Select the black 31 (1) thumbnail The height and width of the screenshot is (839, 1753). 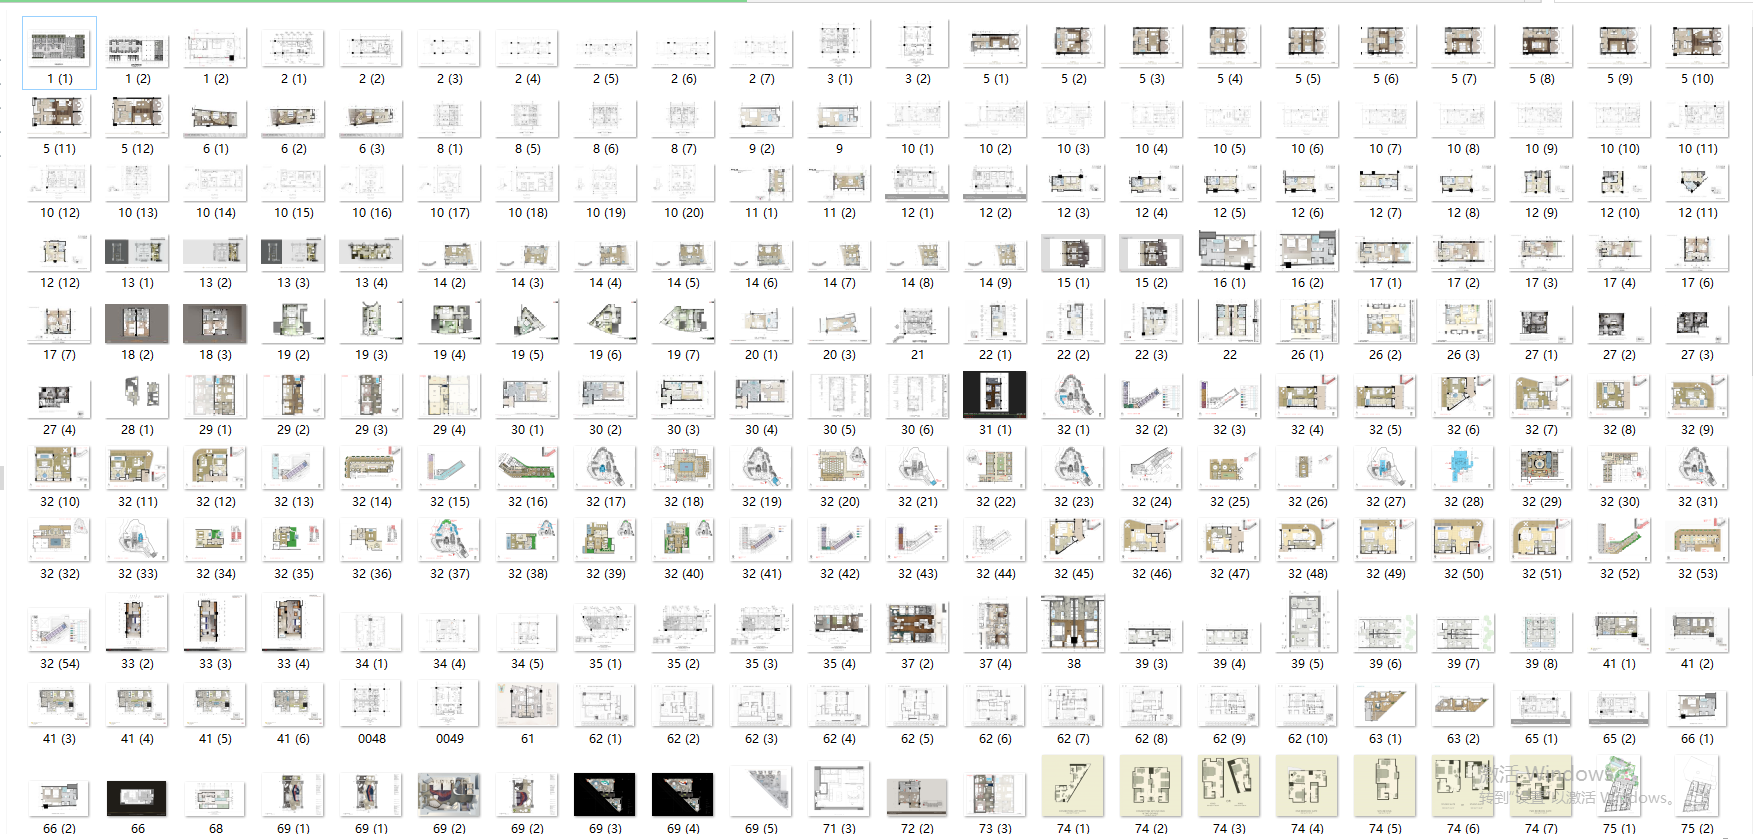tap(995, 394)
